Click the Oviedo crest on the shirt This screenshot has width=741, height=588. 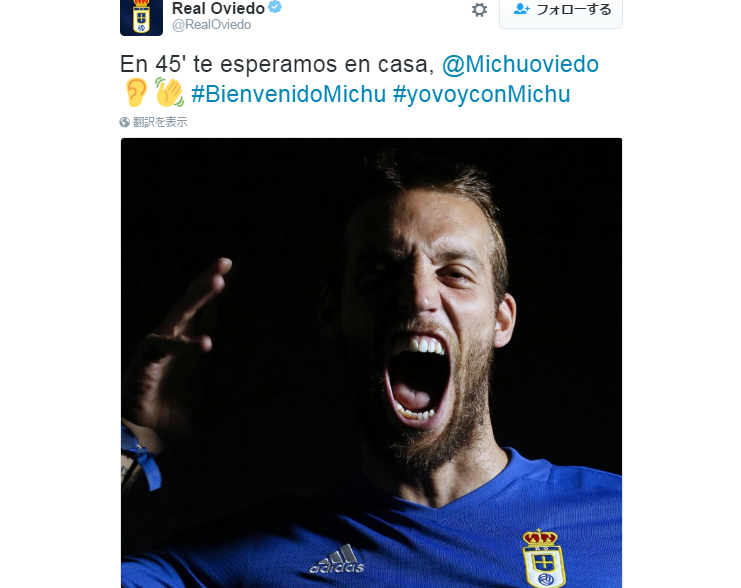543,559
